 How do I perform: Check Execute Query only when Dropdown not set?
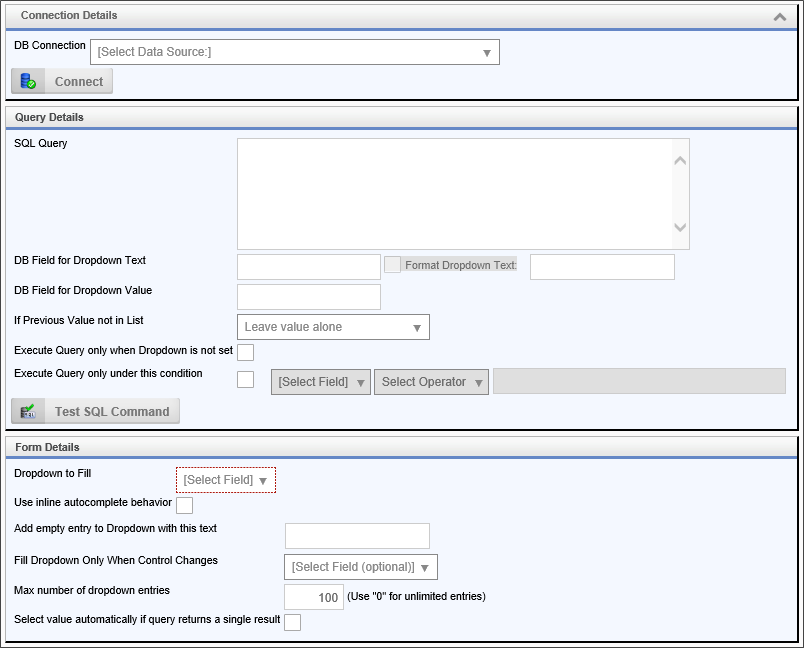pos(245,352)
